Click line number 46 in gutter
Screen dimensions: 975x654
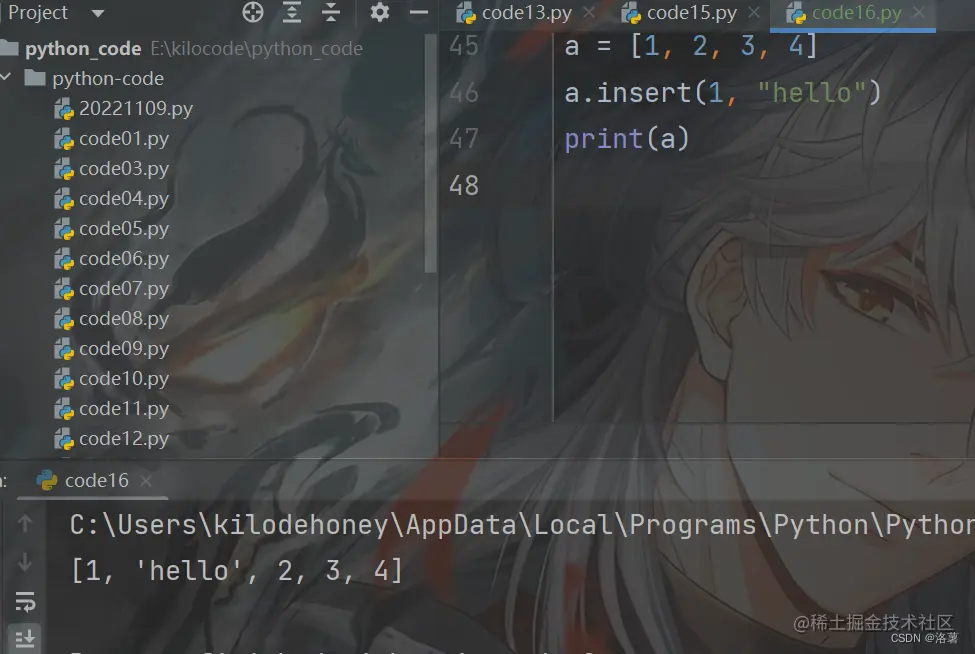(x=464, y=93)
